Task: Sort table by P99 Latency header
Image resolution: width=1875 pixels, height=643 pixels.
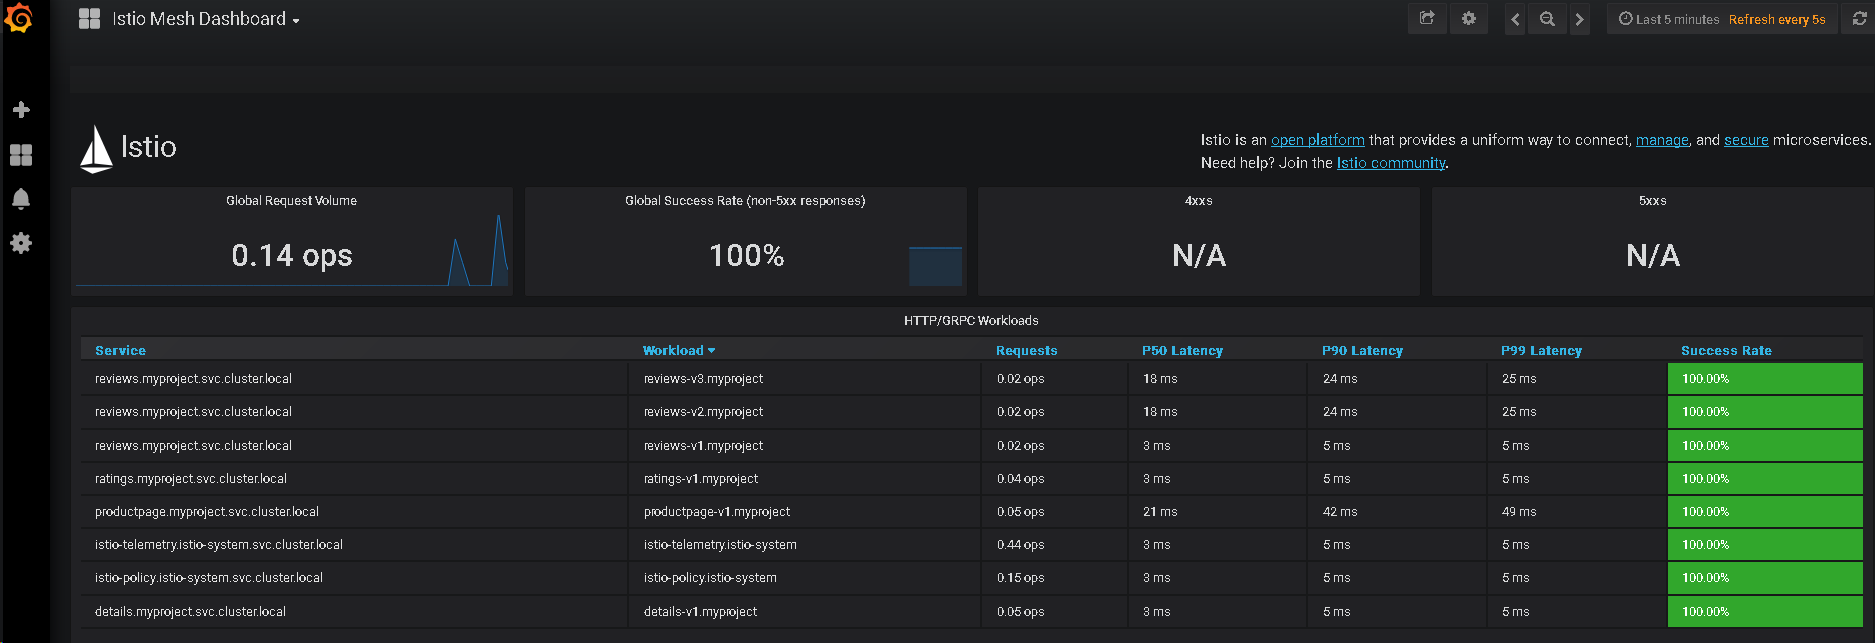Action: tap(1541, 350)
